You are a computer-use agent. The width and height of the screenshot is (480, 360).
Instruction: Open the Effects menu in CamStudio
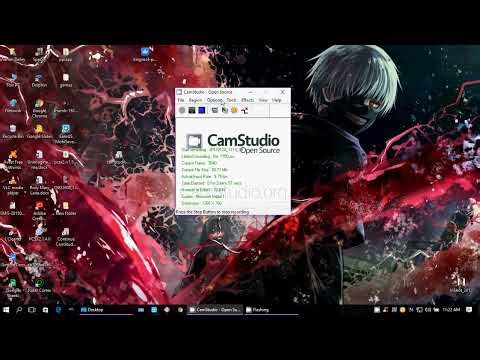click(247, 100)
